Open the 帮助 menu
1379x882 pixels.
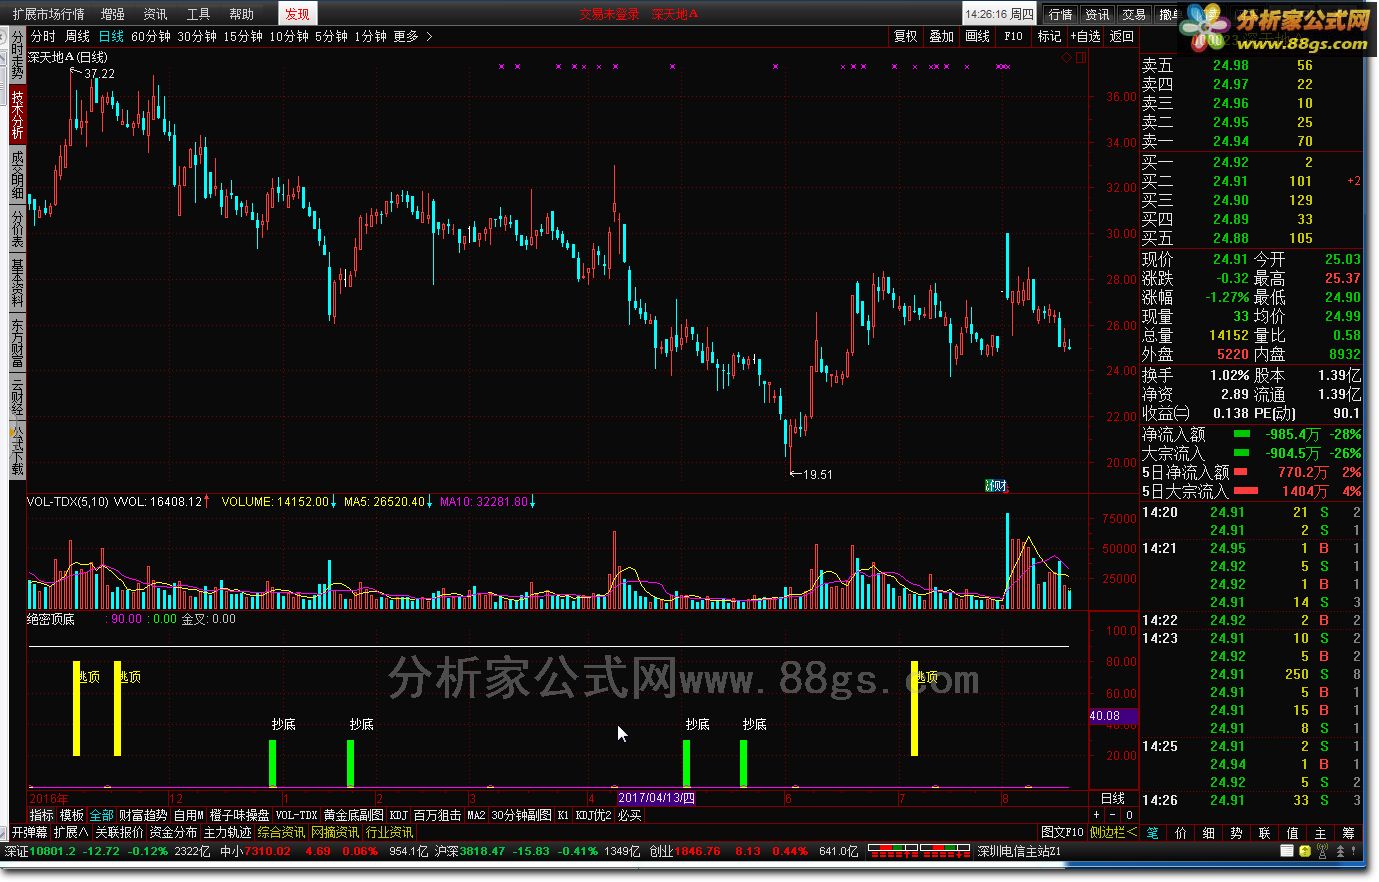coord(241,14)
